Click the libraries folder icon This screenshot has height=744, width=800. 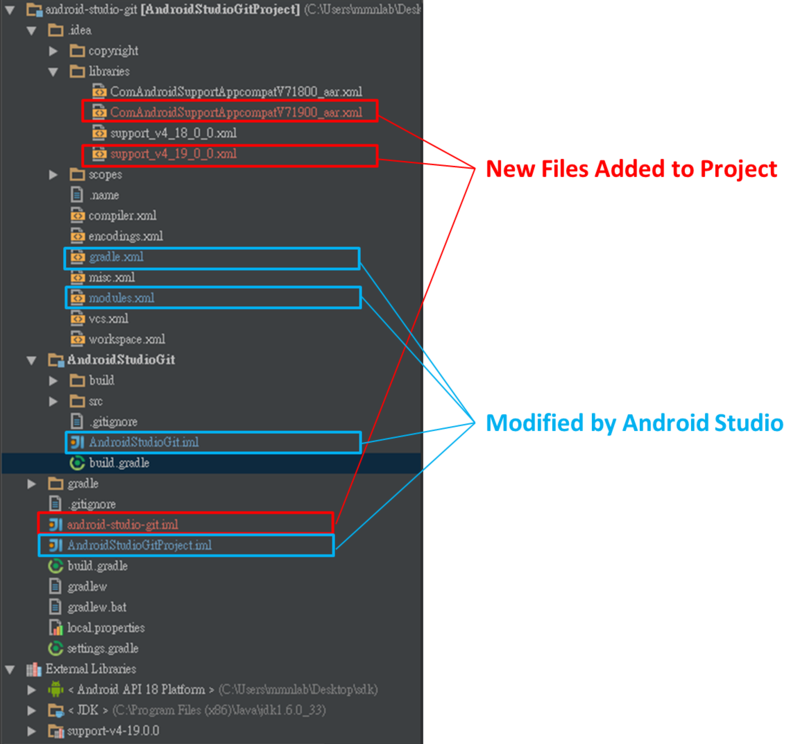(77, 71)
